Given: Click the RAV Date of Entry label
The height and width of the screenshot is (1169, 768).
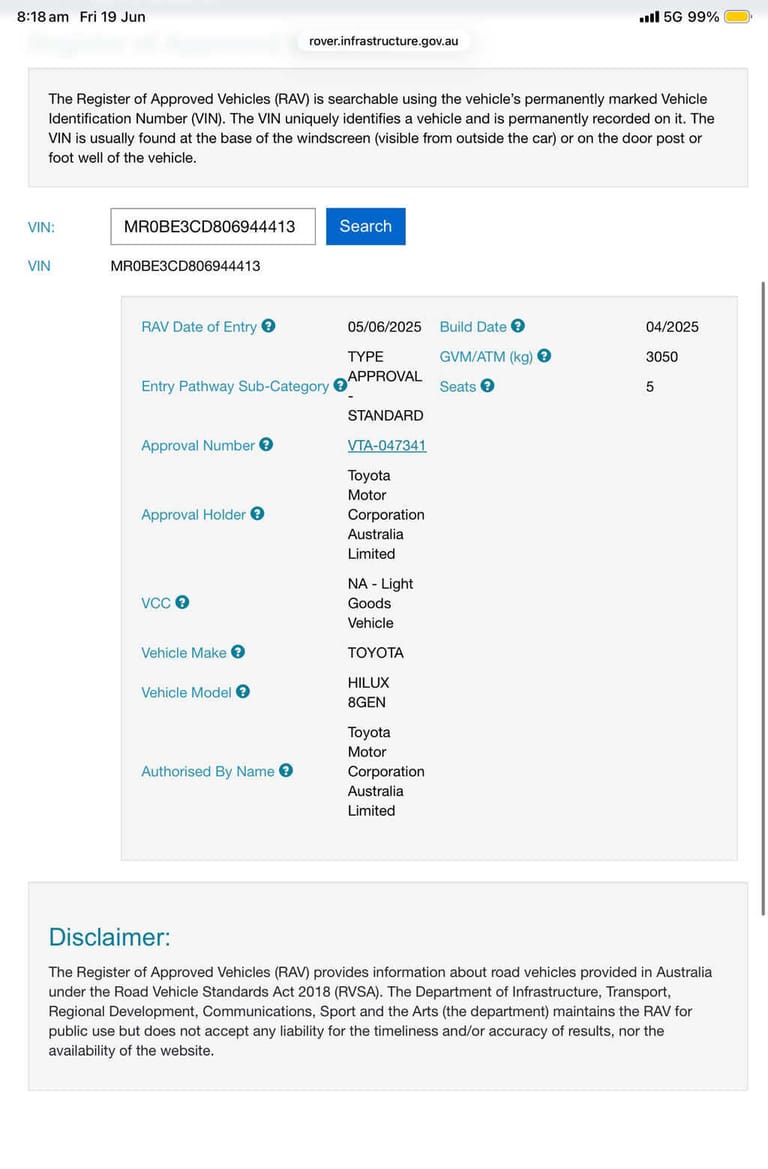Looking at the screenshot, I should [x=199, y=327].
